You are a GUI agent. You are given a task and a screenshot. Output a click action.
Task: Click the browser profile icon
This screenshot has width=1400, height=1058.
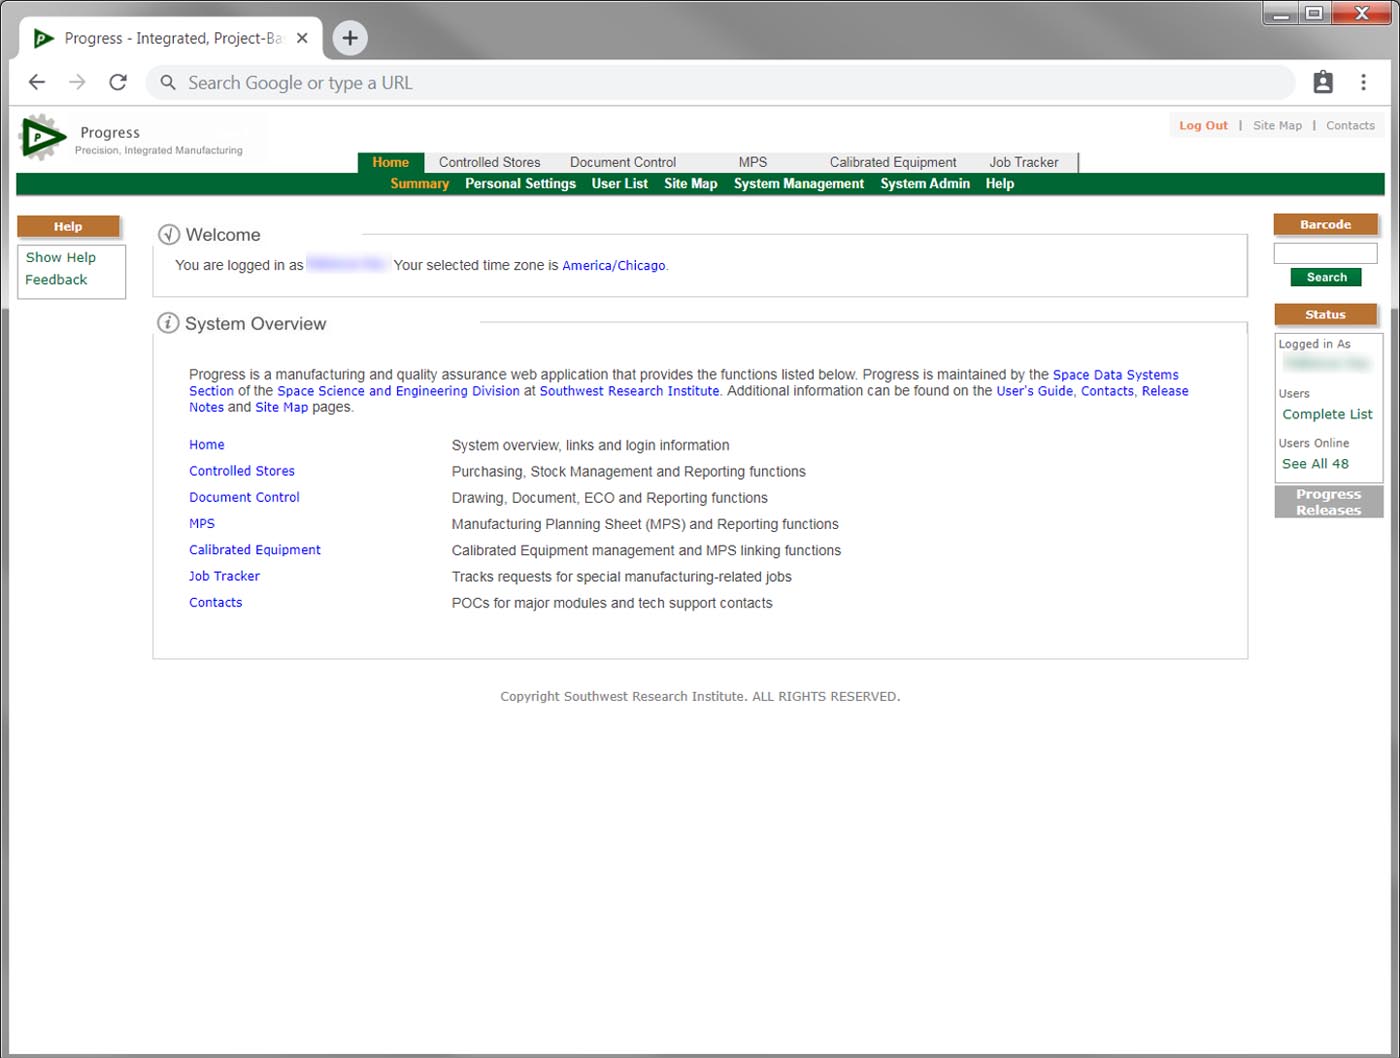[1323, 83]
